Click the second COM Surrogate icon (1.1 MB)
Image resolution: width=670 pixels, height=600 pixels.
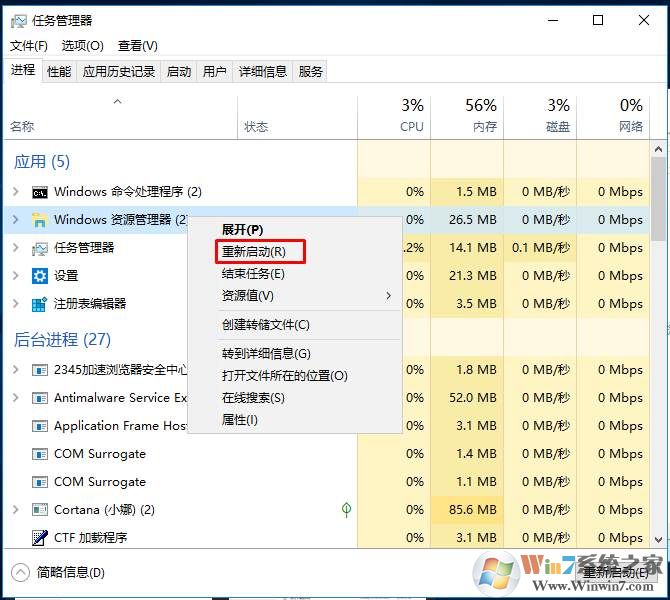[x=40, y=482]
